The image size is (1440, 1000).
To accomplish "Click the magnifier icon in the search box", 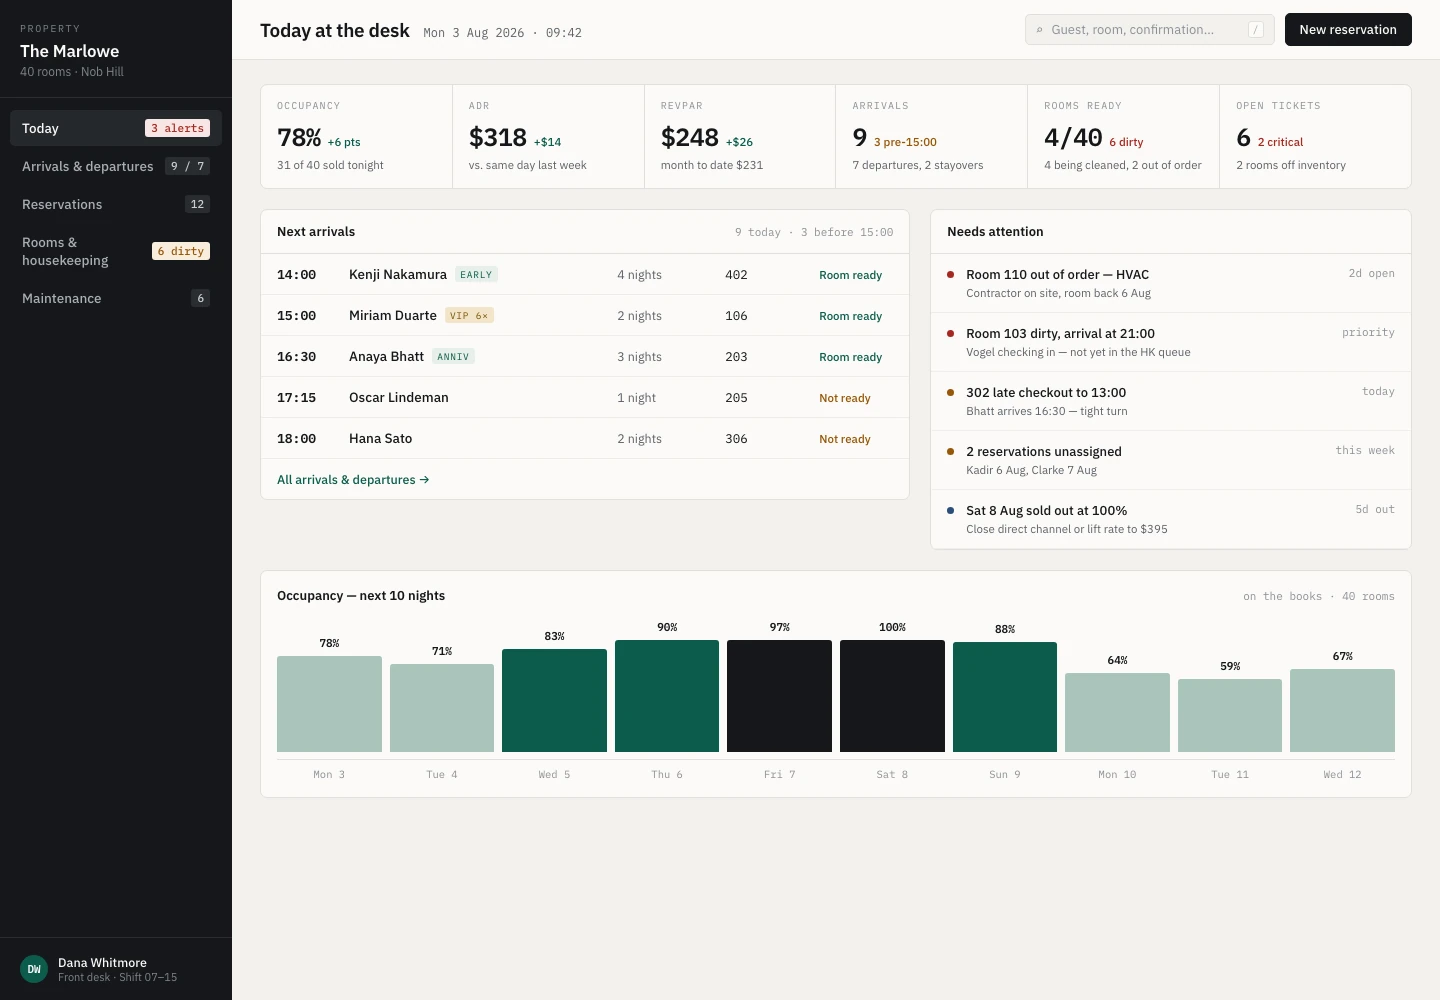I will [1040, 30].
